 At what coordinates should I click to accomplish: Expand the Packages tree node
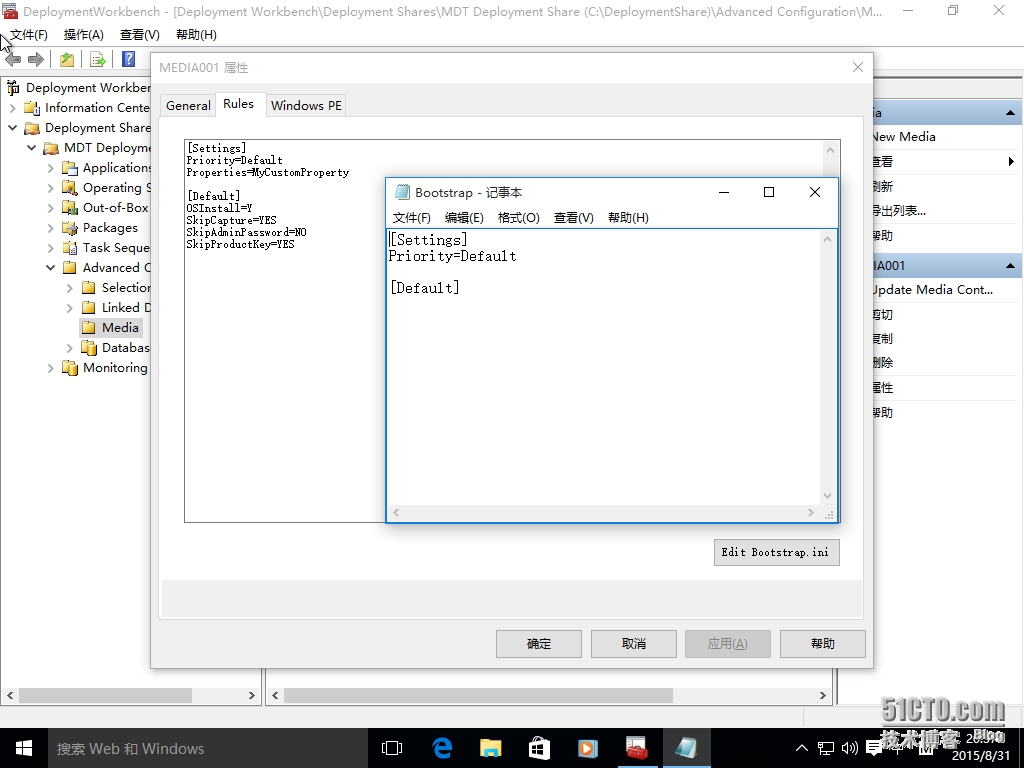tap(50, 228)
